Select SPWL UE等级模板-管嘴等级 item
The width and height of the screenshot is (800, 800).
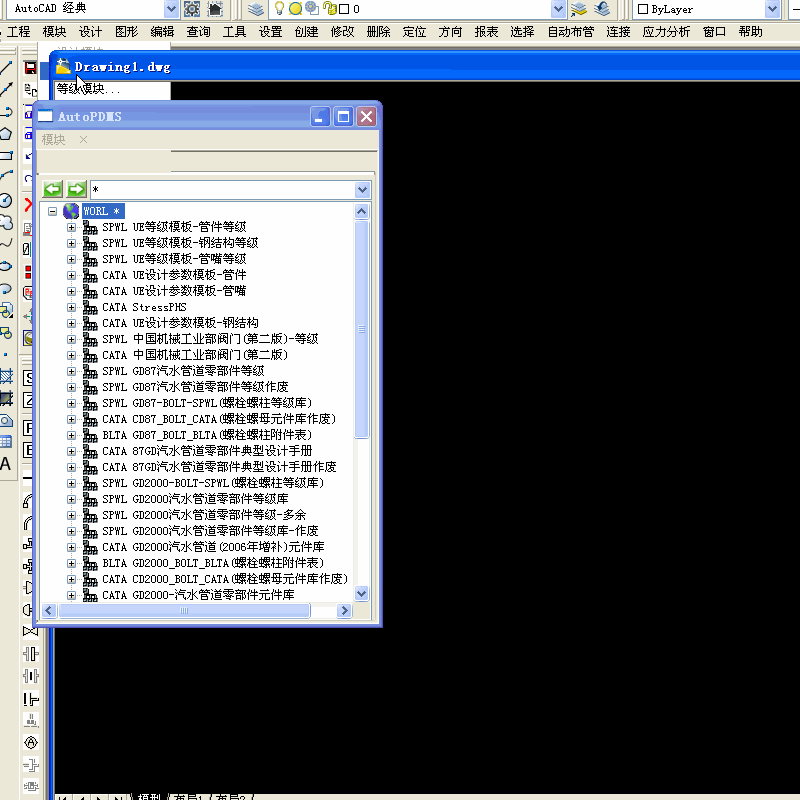click(x=174, y=259)
